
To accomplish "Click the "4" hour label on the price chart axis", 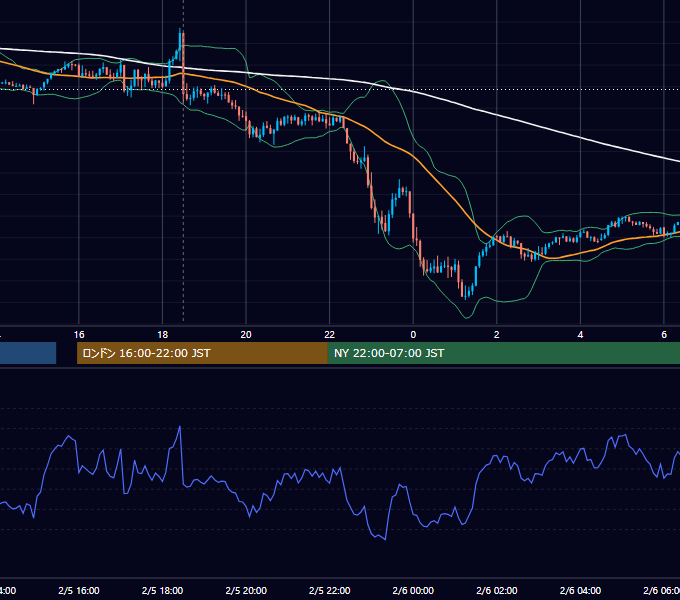I will pos(580,335).
